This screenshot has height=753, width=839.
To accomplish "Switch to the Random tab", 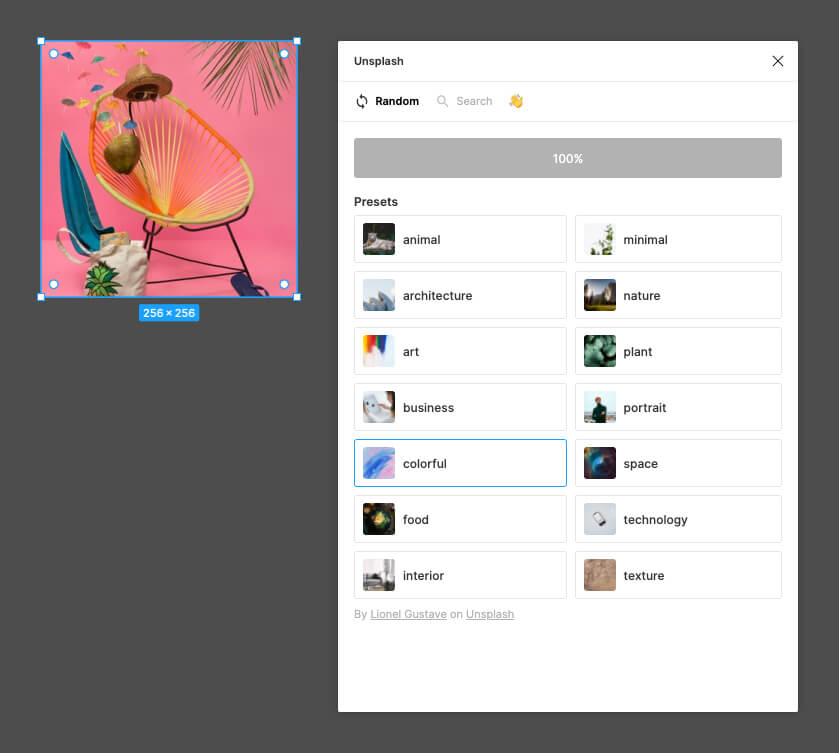I will [x=387, y=101].
